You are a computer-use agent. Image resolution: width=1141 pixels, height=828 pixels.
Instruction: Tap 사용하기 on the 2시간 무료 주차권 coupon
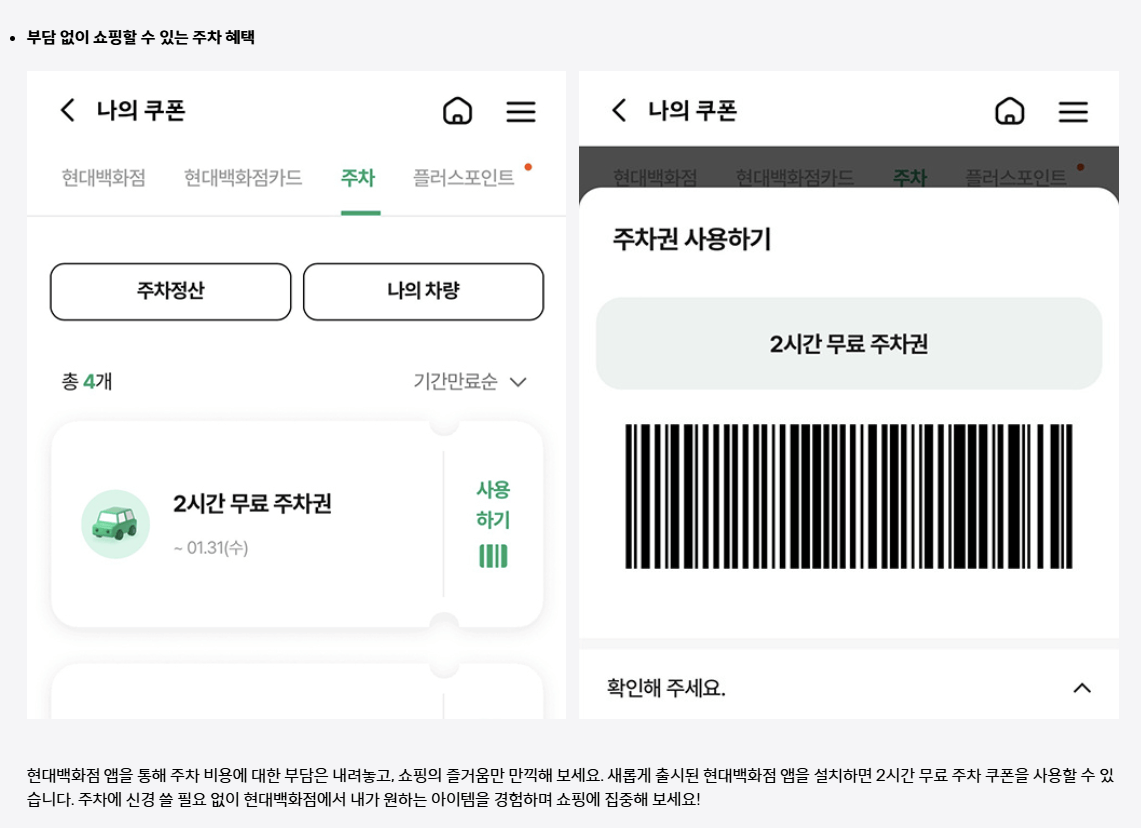(x=494, y=505)
